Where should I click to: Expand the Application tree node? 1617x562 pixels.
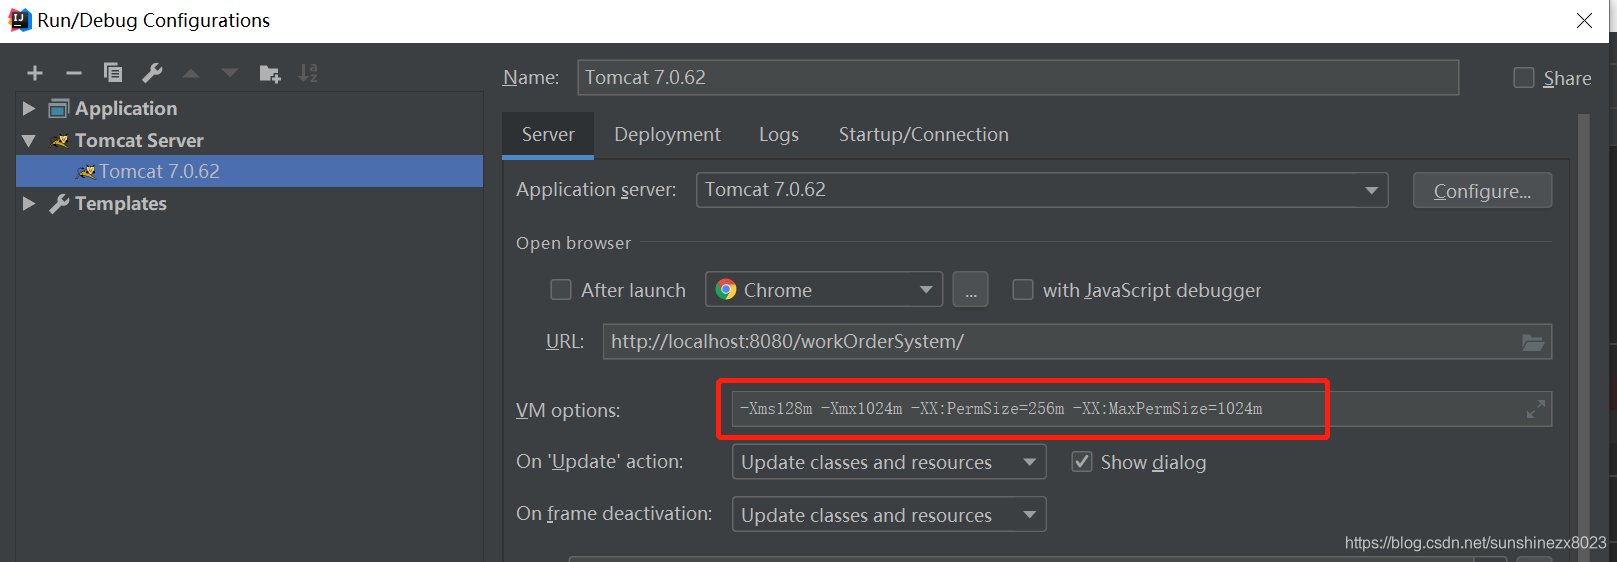coord(29,108)
